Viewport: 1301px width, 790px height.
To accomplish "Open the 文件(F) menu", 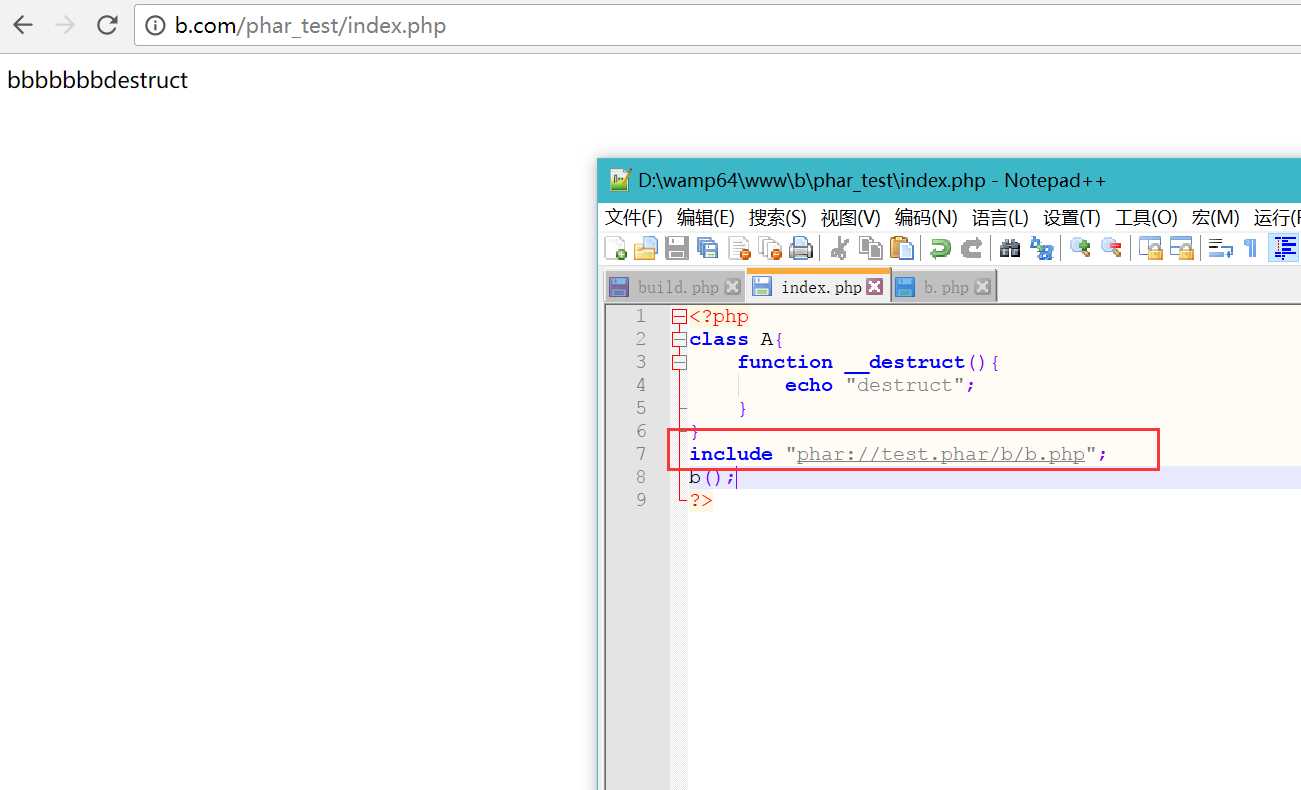I will coord(634,217).
